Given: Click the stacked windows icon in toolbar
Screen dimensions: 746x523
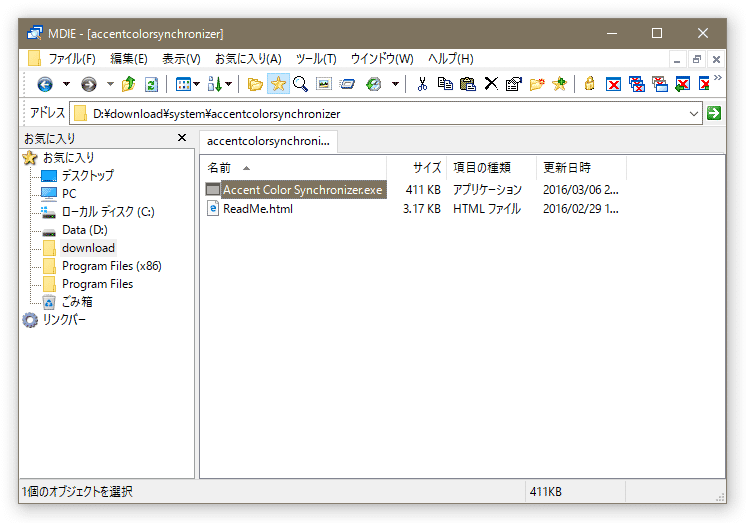Looking at the screenshot, I should tap(347, 84).
